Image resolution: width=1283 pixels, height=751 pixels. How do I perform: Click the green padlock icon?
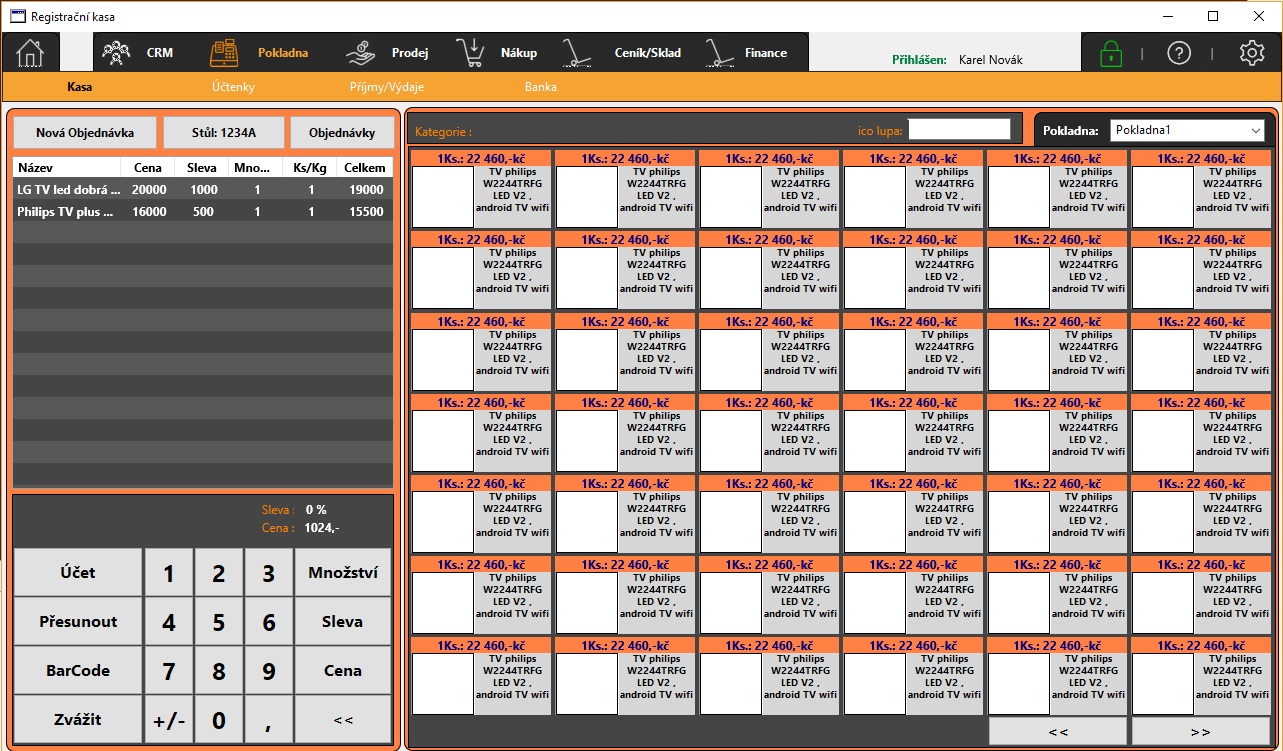coord(1111,54)
